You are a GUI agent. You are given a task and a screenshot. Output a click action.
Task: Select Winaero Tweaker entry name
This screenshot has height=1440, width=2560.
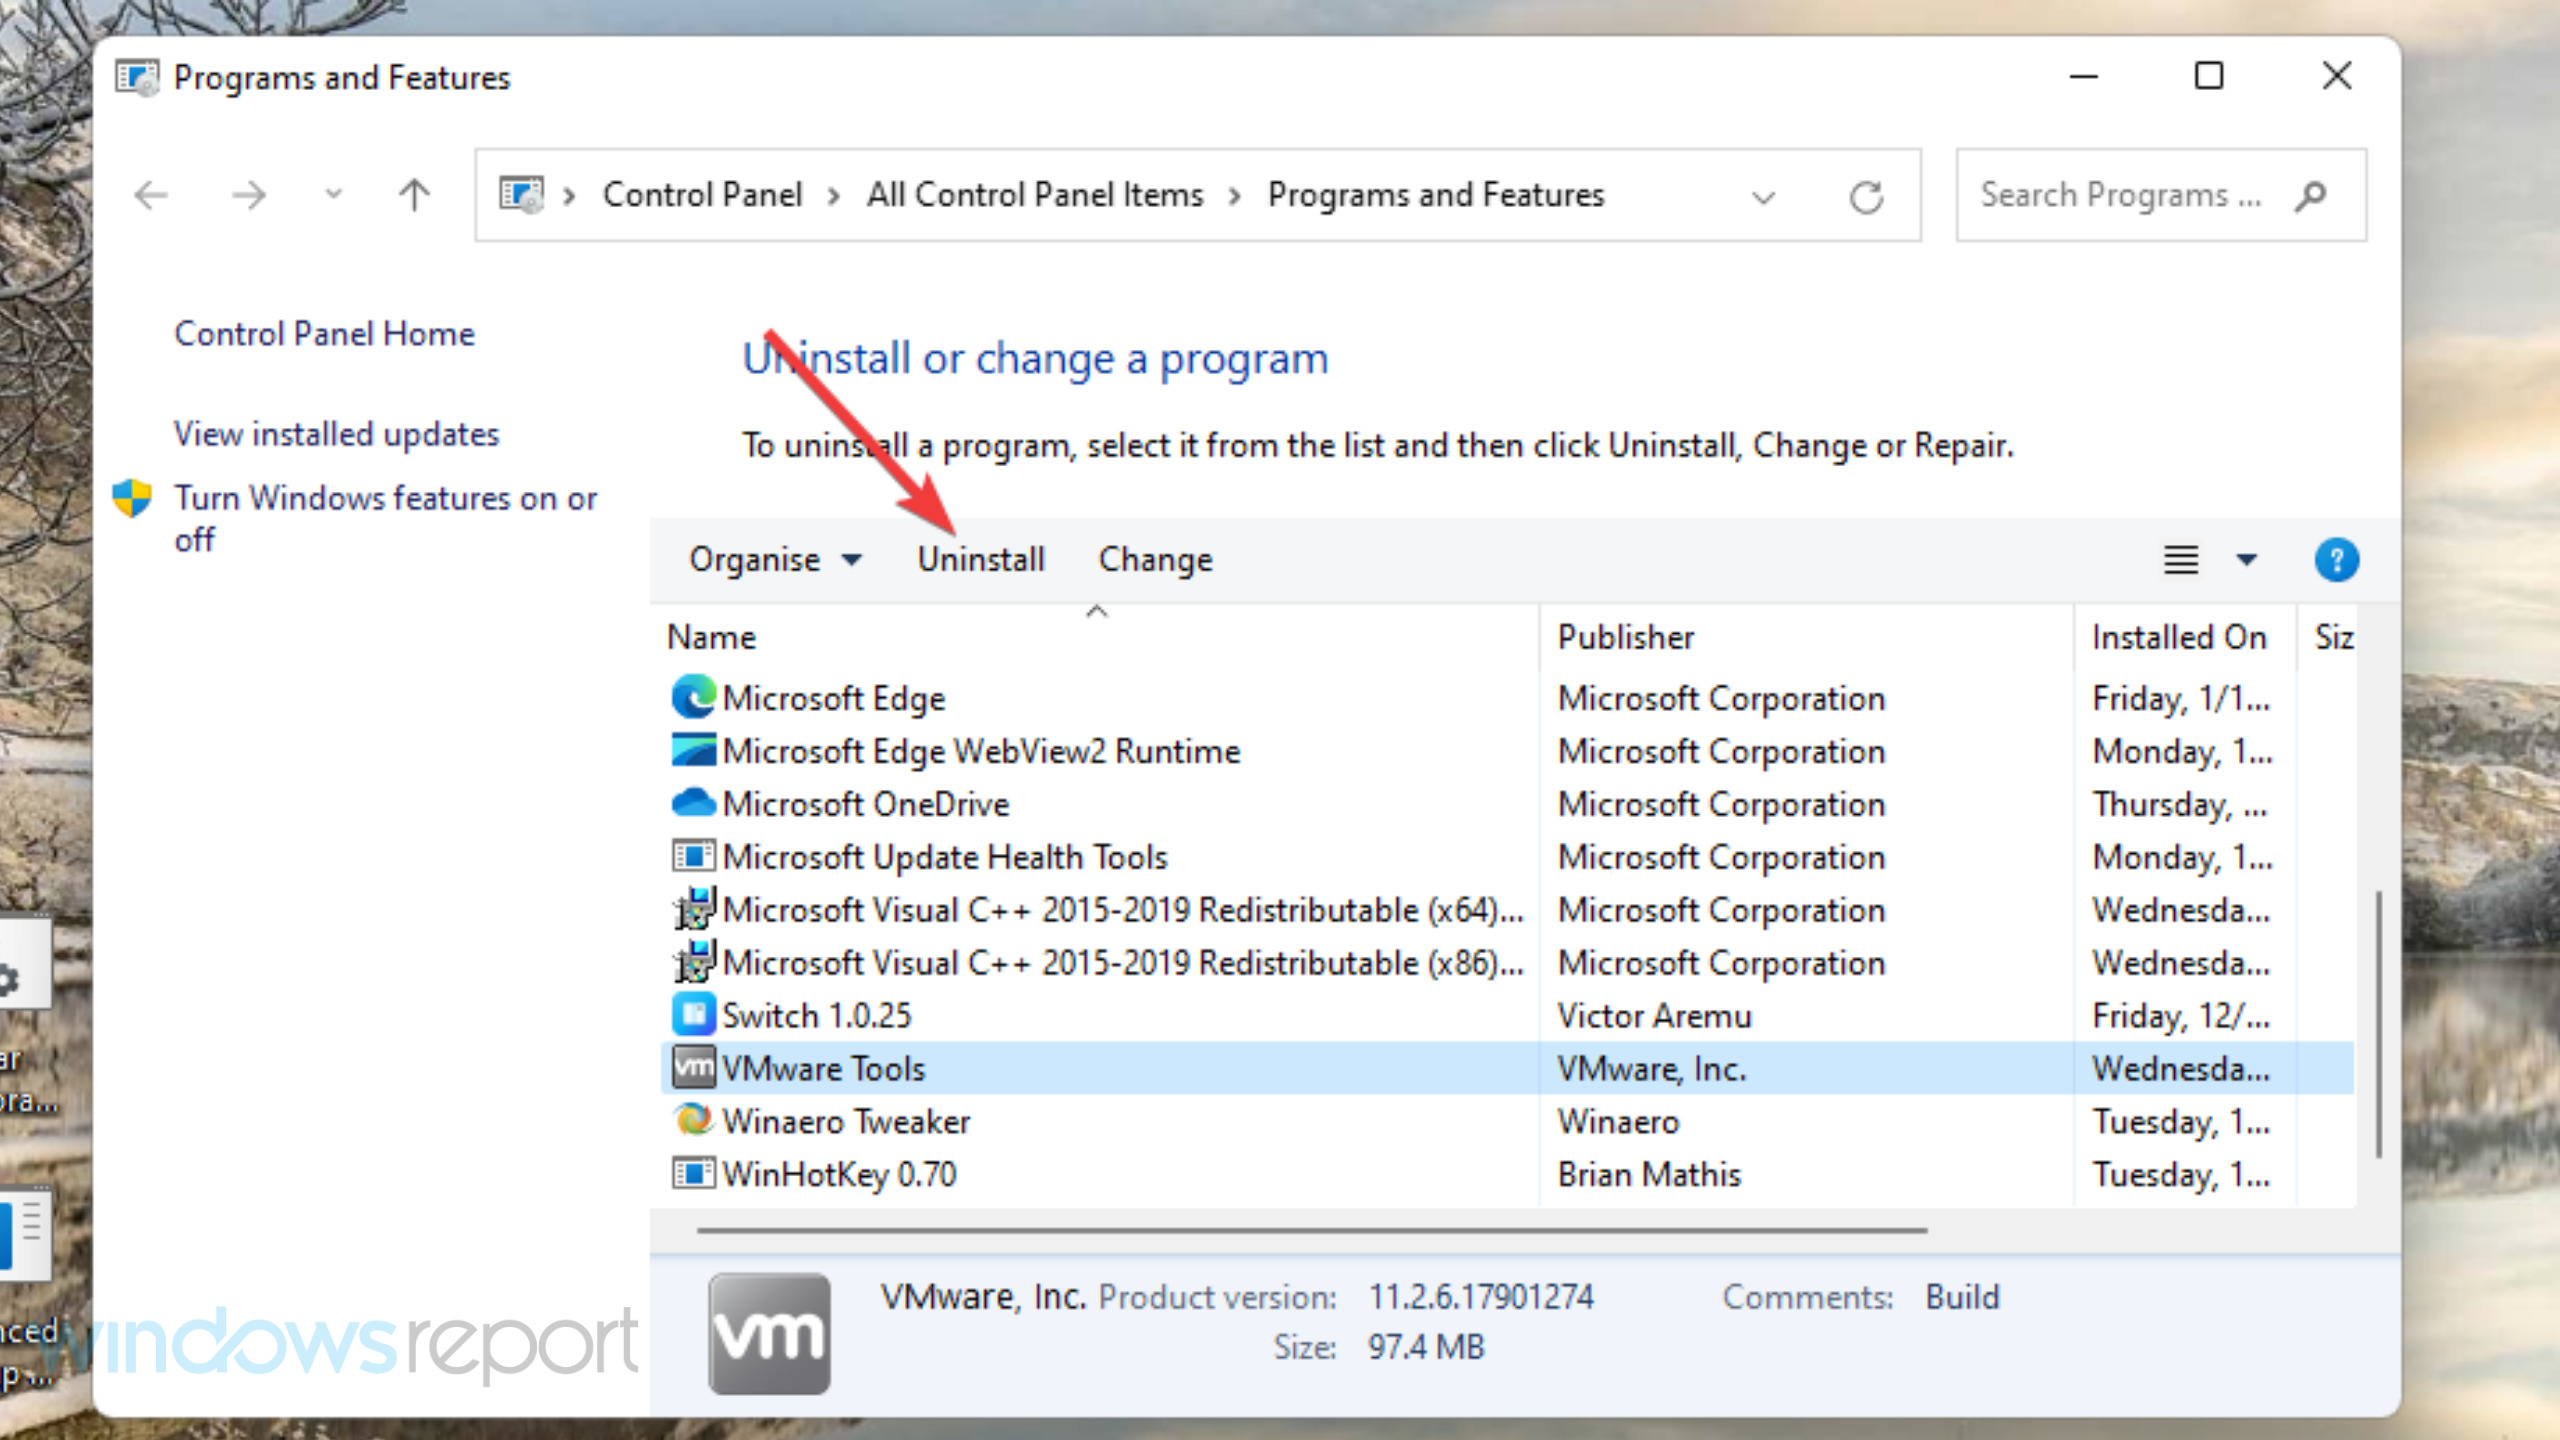click(846, 1122)
